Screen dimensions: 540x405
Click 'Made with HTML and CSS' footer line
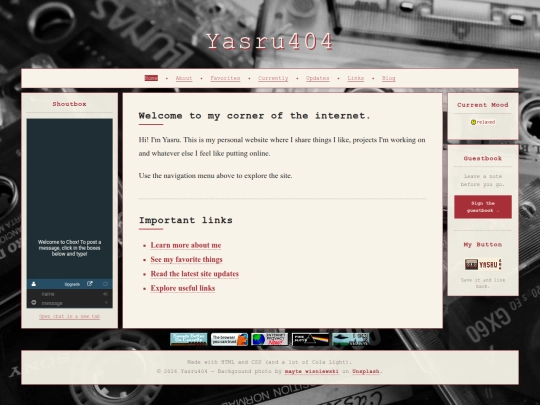(x=270, y=362)
